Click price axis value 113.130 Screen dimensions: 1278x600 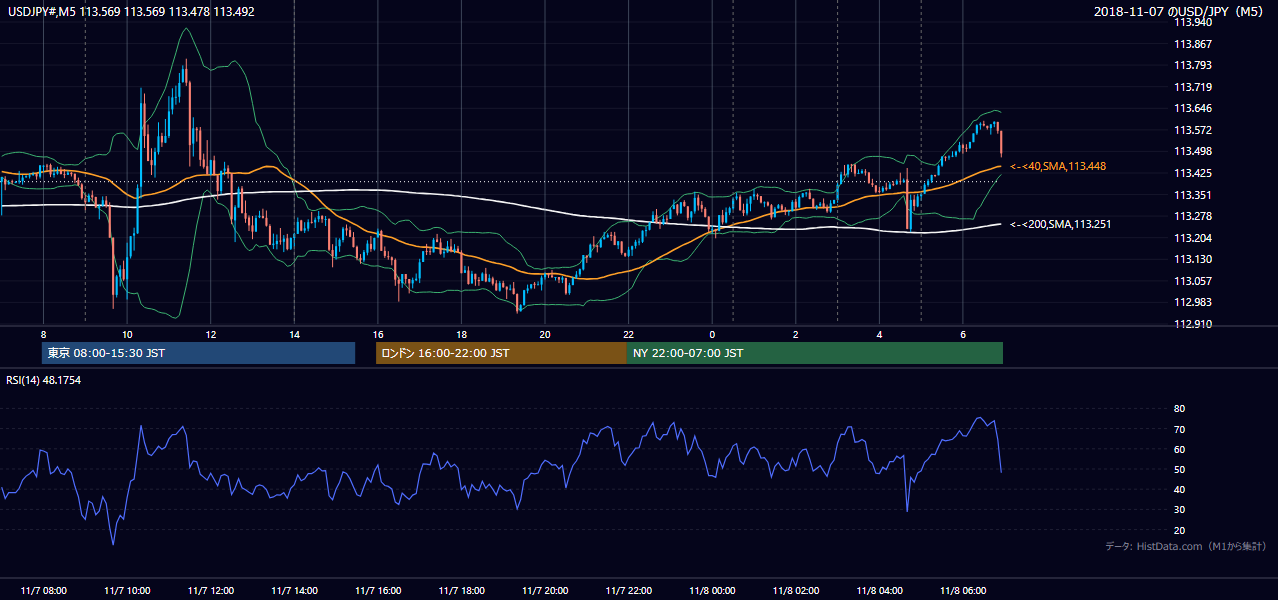(x=1192, y=259)
